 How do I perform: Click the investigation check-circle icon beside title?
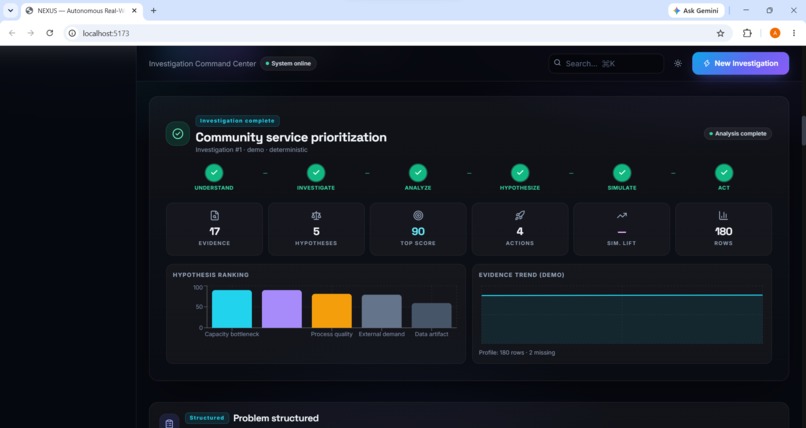point(178,134)
